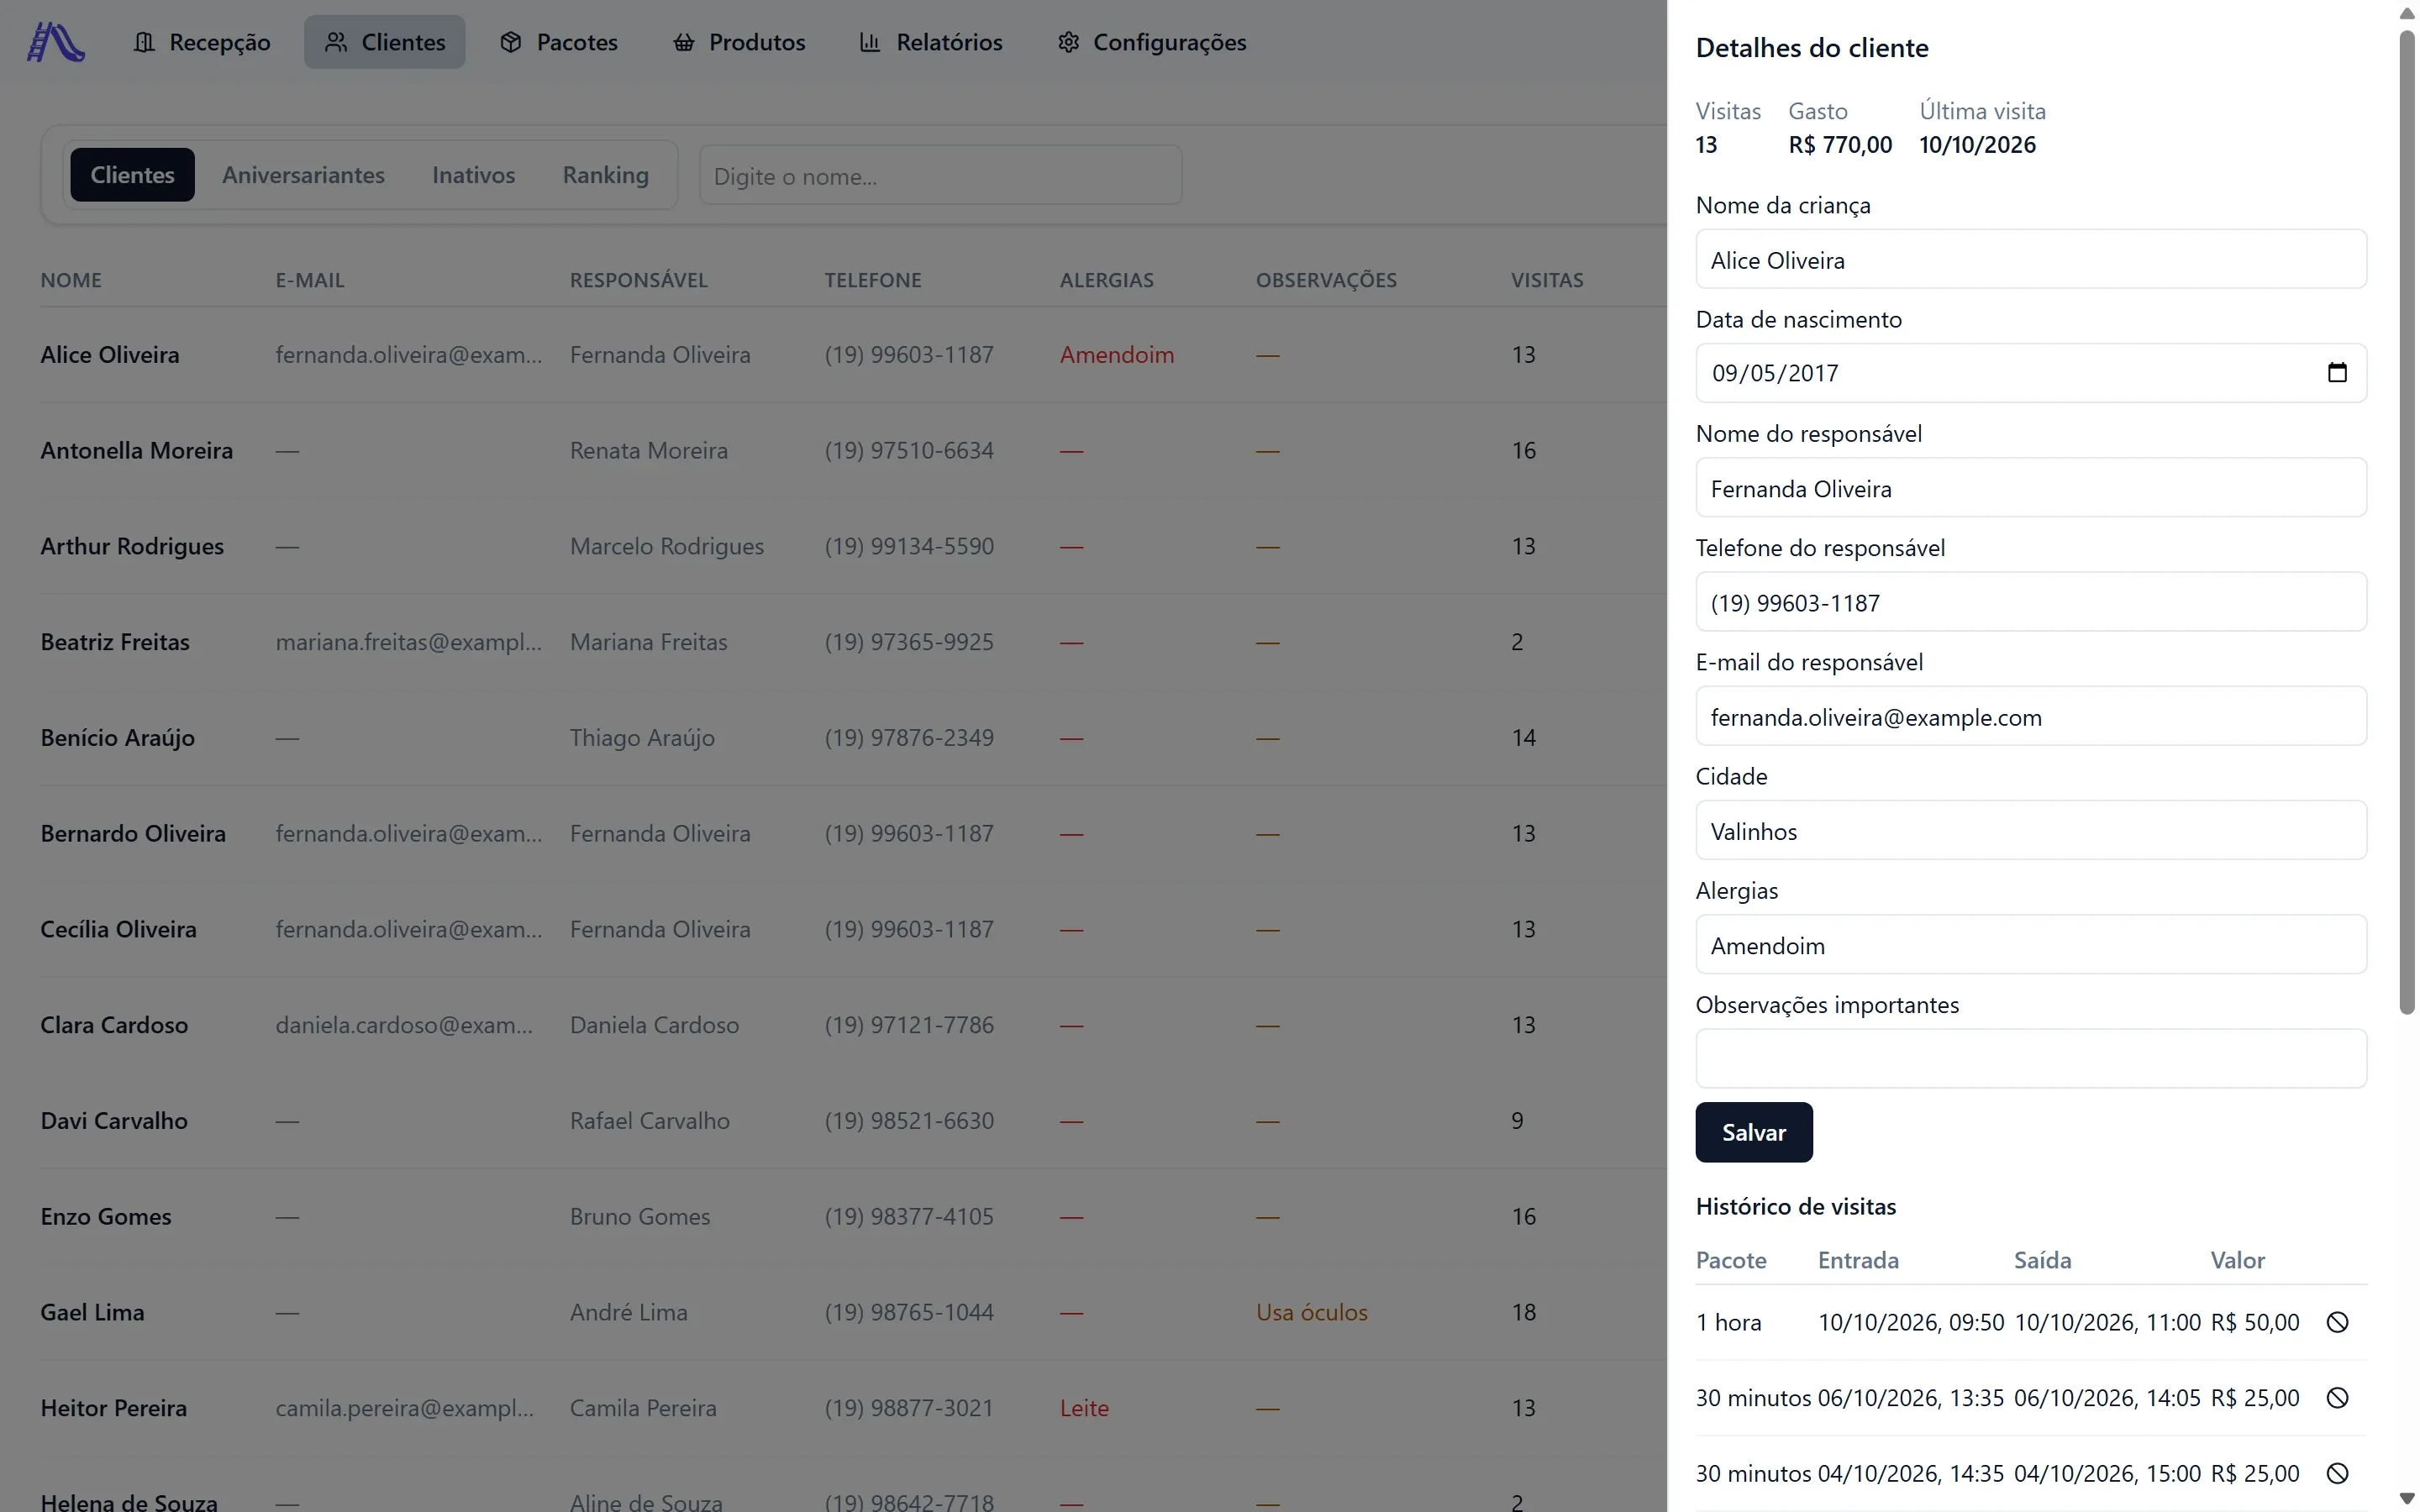This screenshot has width=2420, height=1512.
Task: Click the scrollbar down arrow
Action: tap(2407, 1499)
